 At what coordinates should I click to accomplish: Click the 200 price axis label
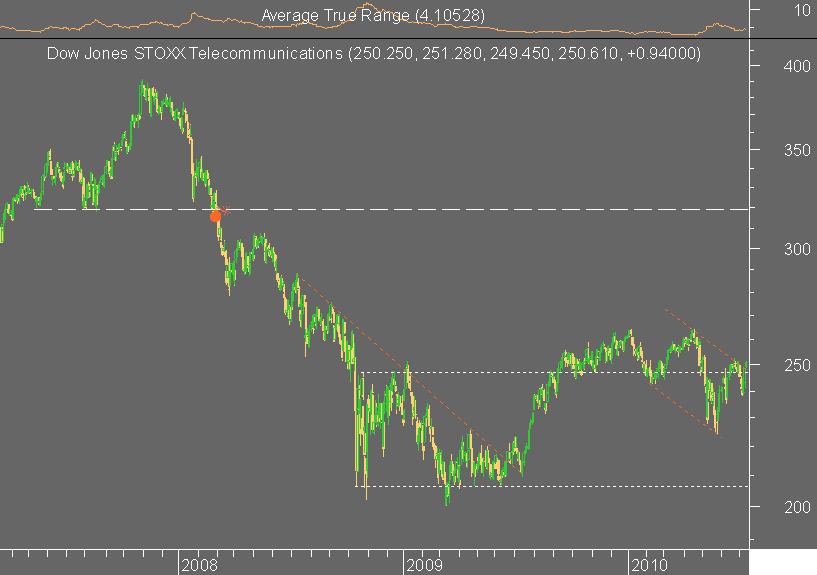click(797, 507)
